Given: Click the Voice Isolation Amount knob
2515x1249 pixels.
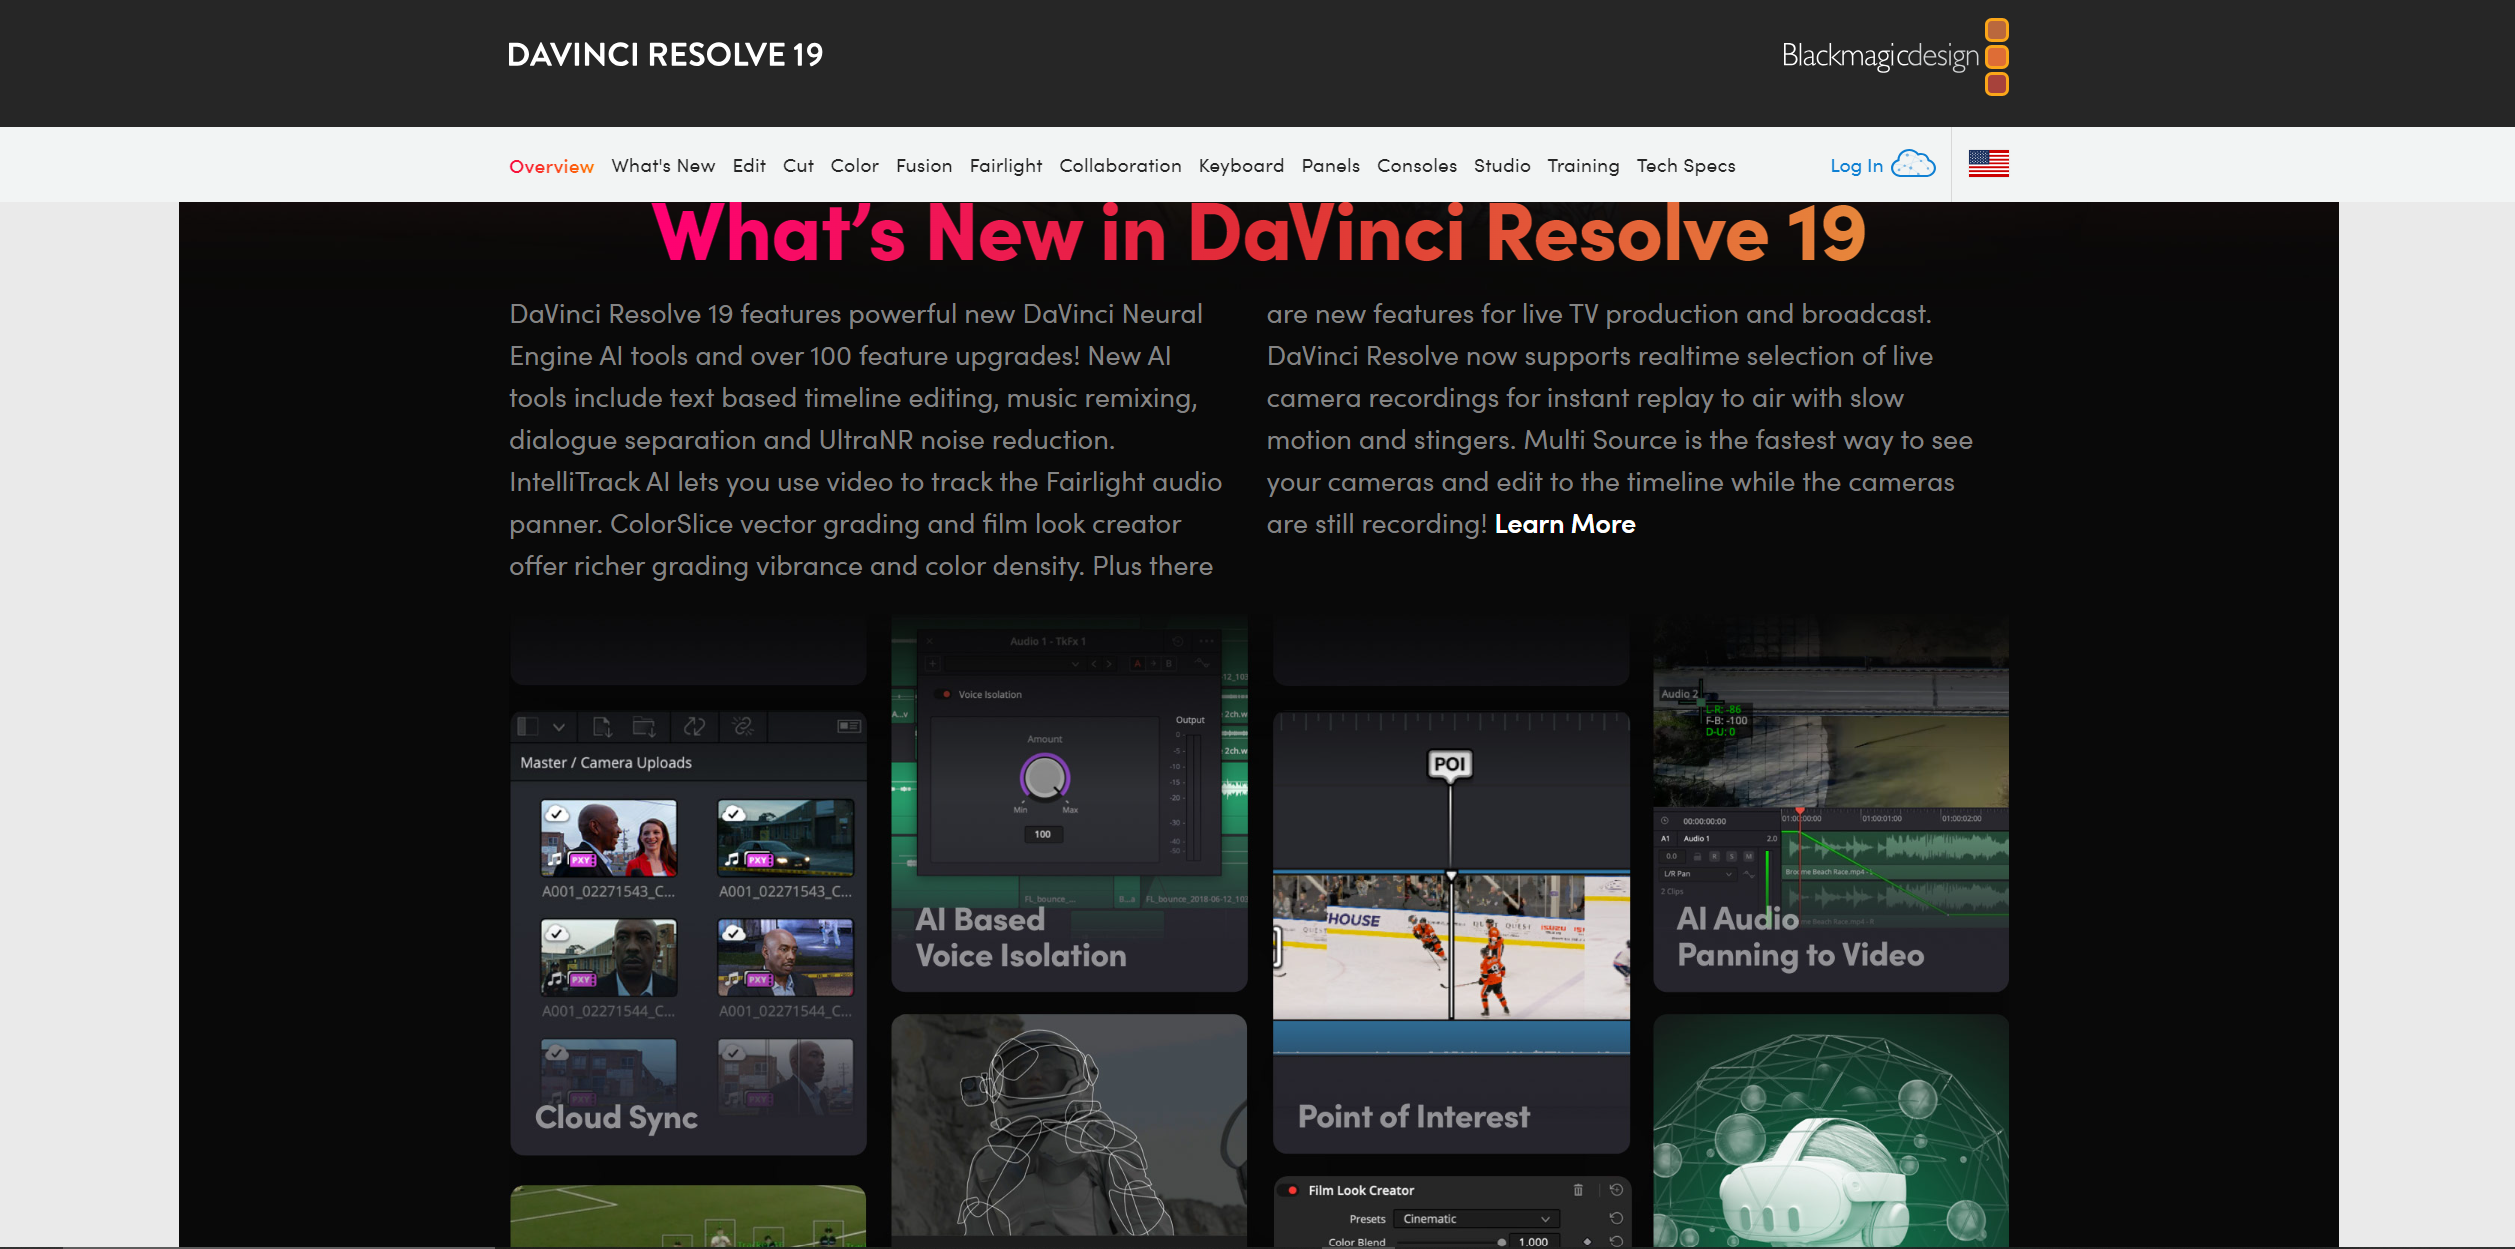Looking at the screenshot, I should (x=1044, y=777).
